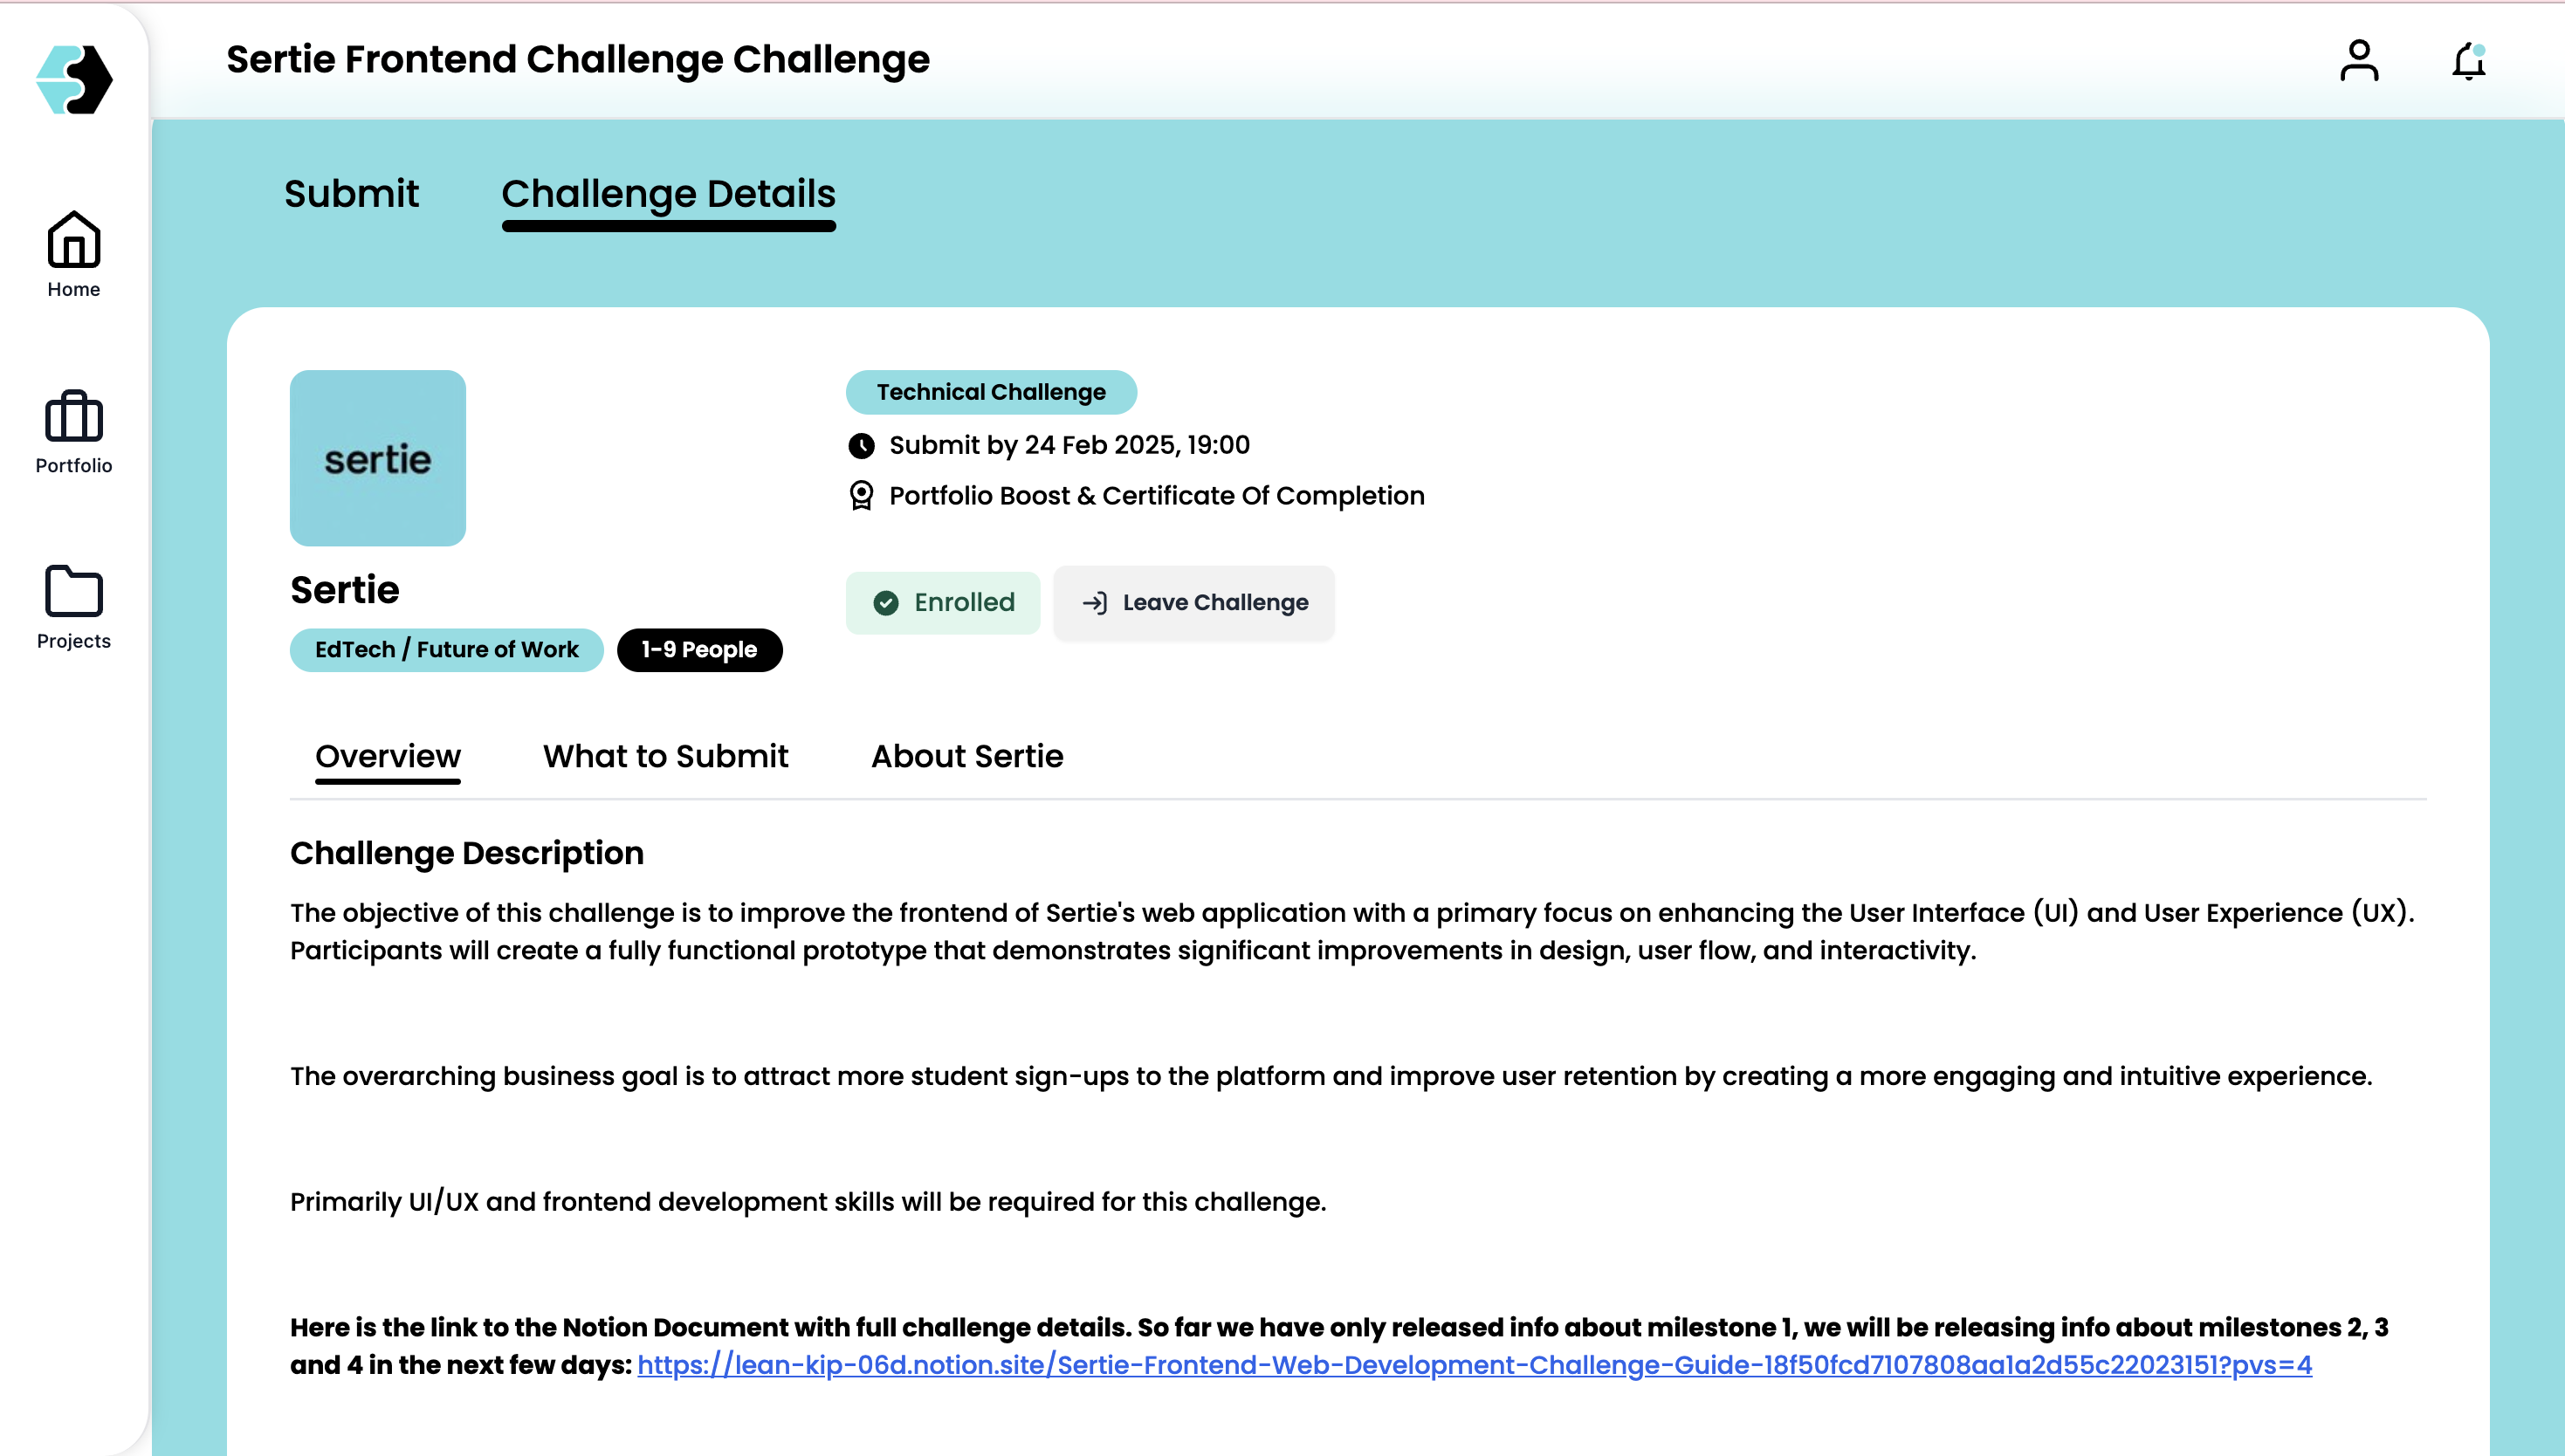This screenshot has width=2565, height=1456.
Task: Click the EdTech / Future of Work tag
Action: point(447,650)
